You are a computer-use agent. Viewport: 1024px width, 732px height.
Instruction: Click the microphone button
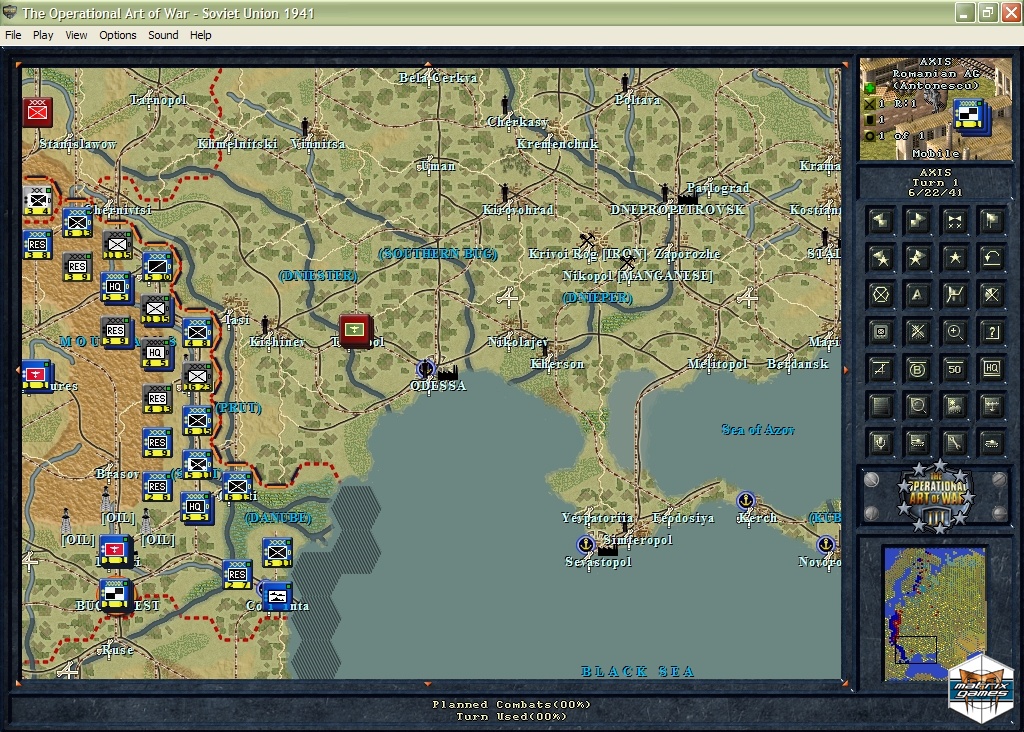point(880,443)
